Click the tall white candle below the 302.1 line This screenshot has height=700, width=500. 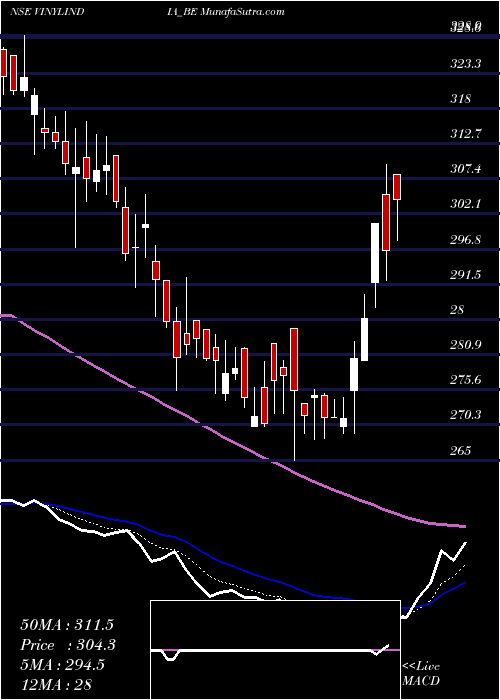point(375,253)
